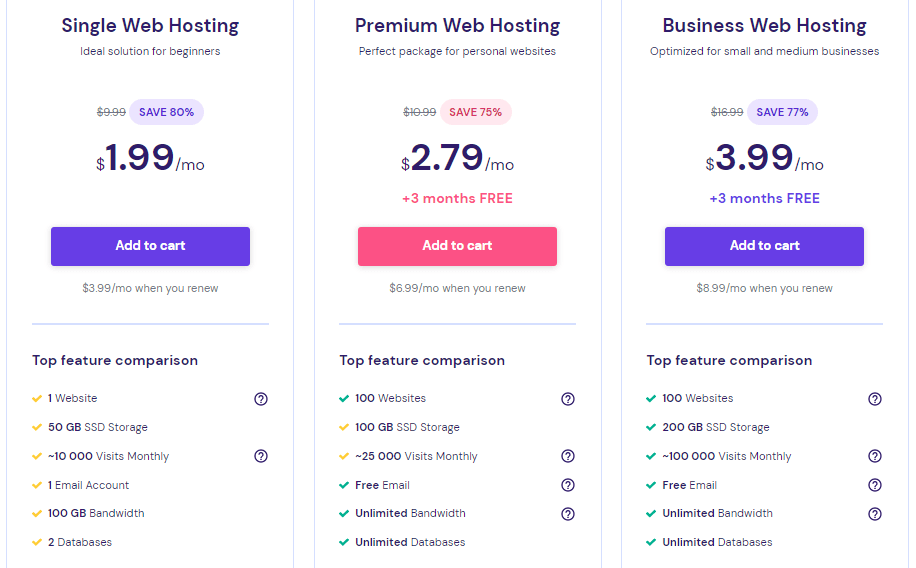The height and width of the screenshot is (568, 916).
Task: Add Single Web Hosting to cart
Action: coord(150,246)
